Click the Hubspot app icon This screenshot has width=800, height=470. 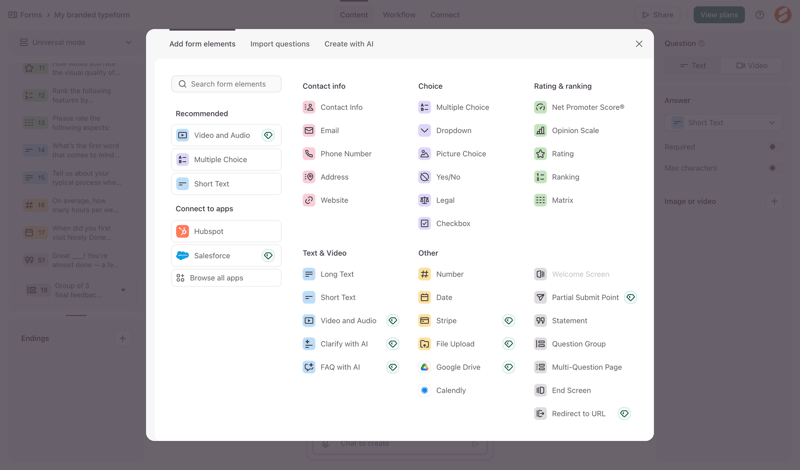click(x=182, y=231)
